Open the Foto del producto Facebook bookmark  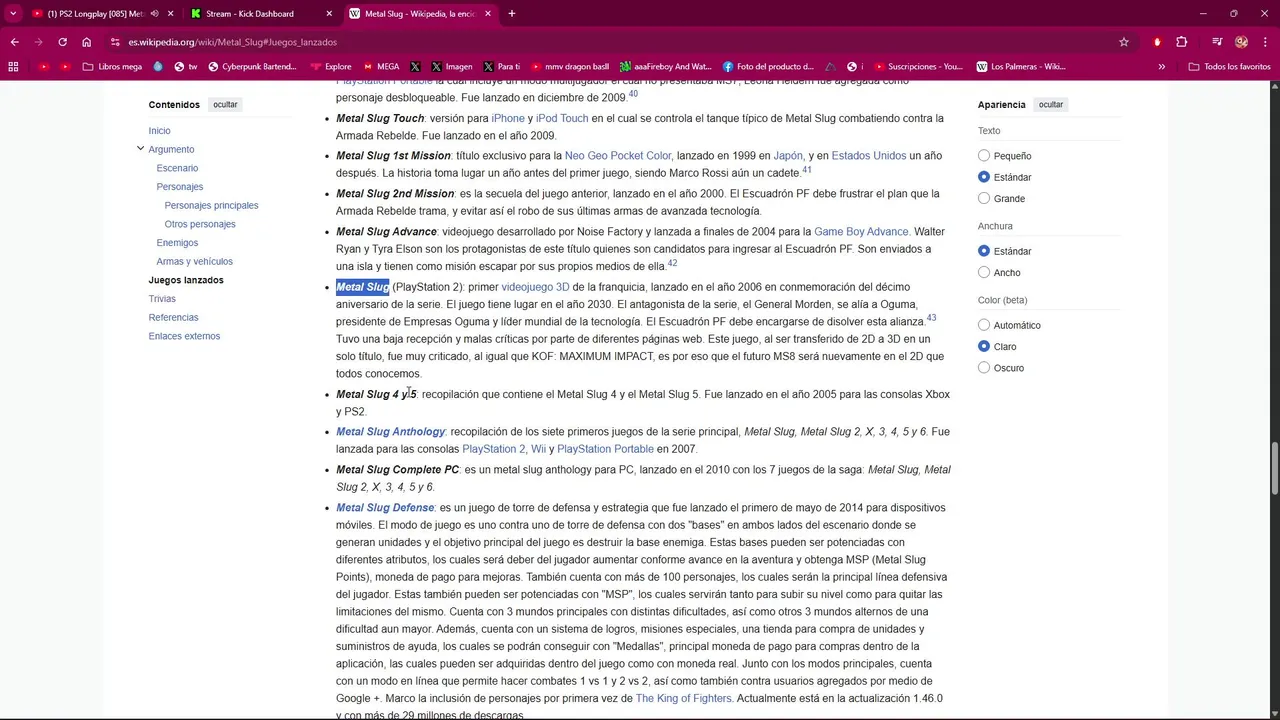[x=768, y=67]
